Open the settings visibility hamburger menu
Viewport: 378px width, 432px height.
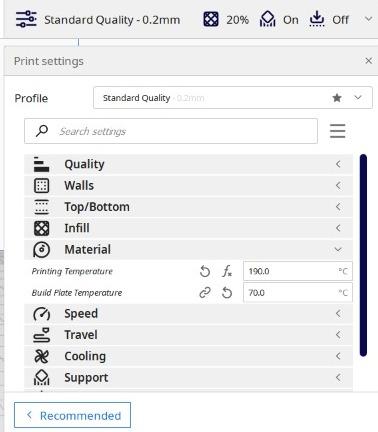338,131
